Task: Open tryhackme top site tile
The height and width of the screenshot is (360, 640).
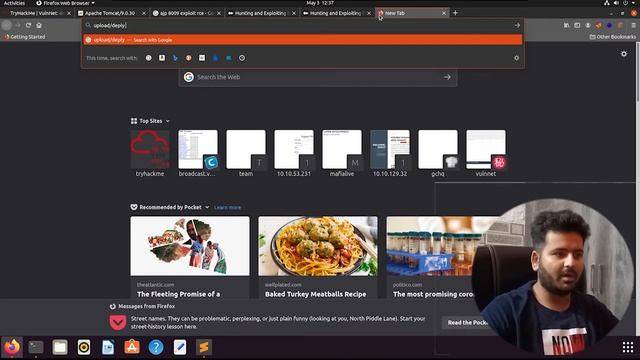Action: coord(150,153)
